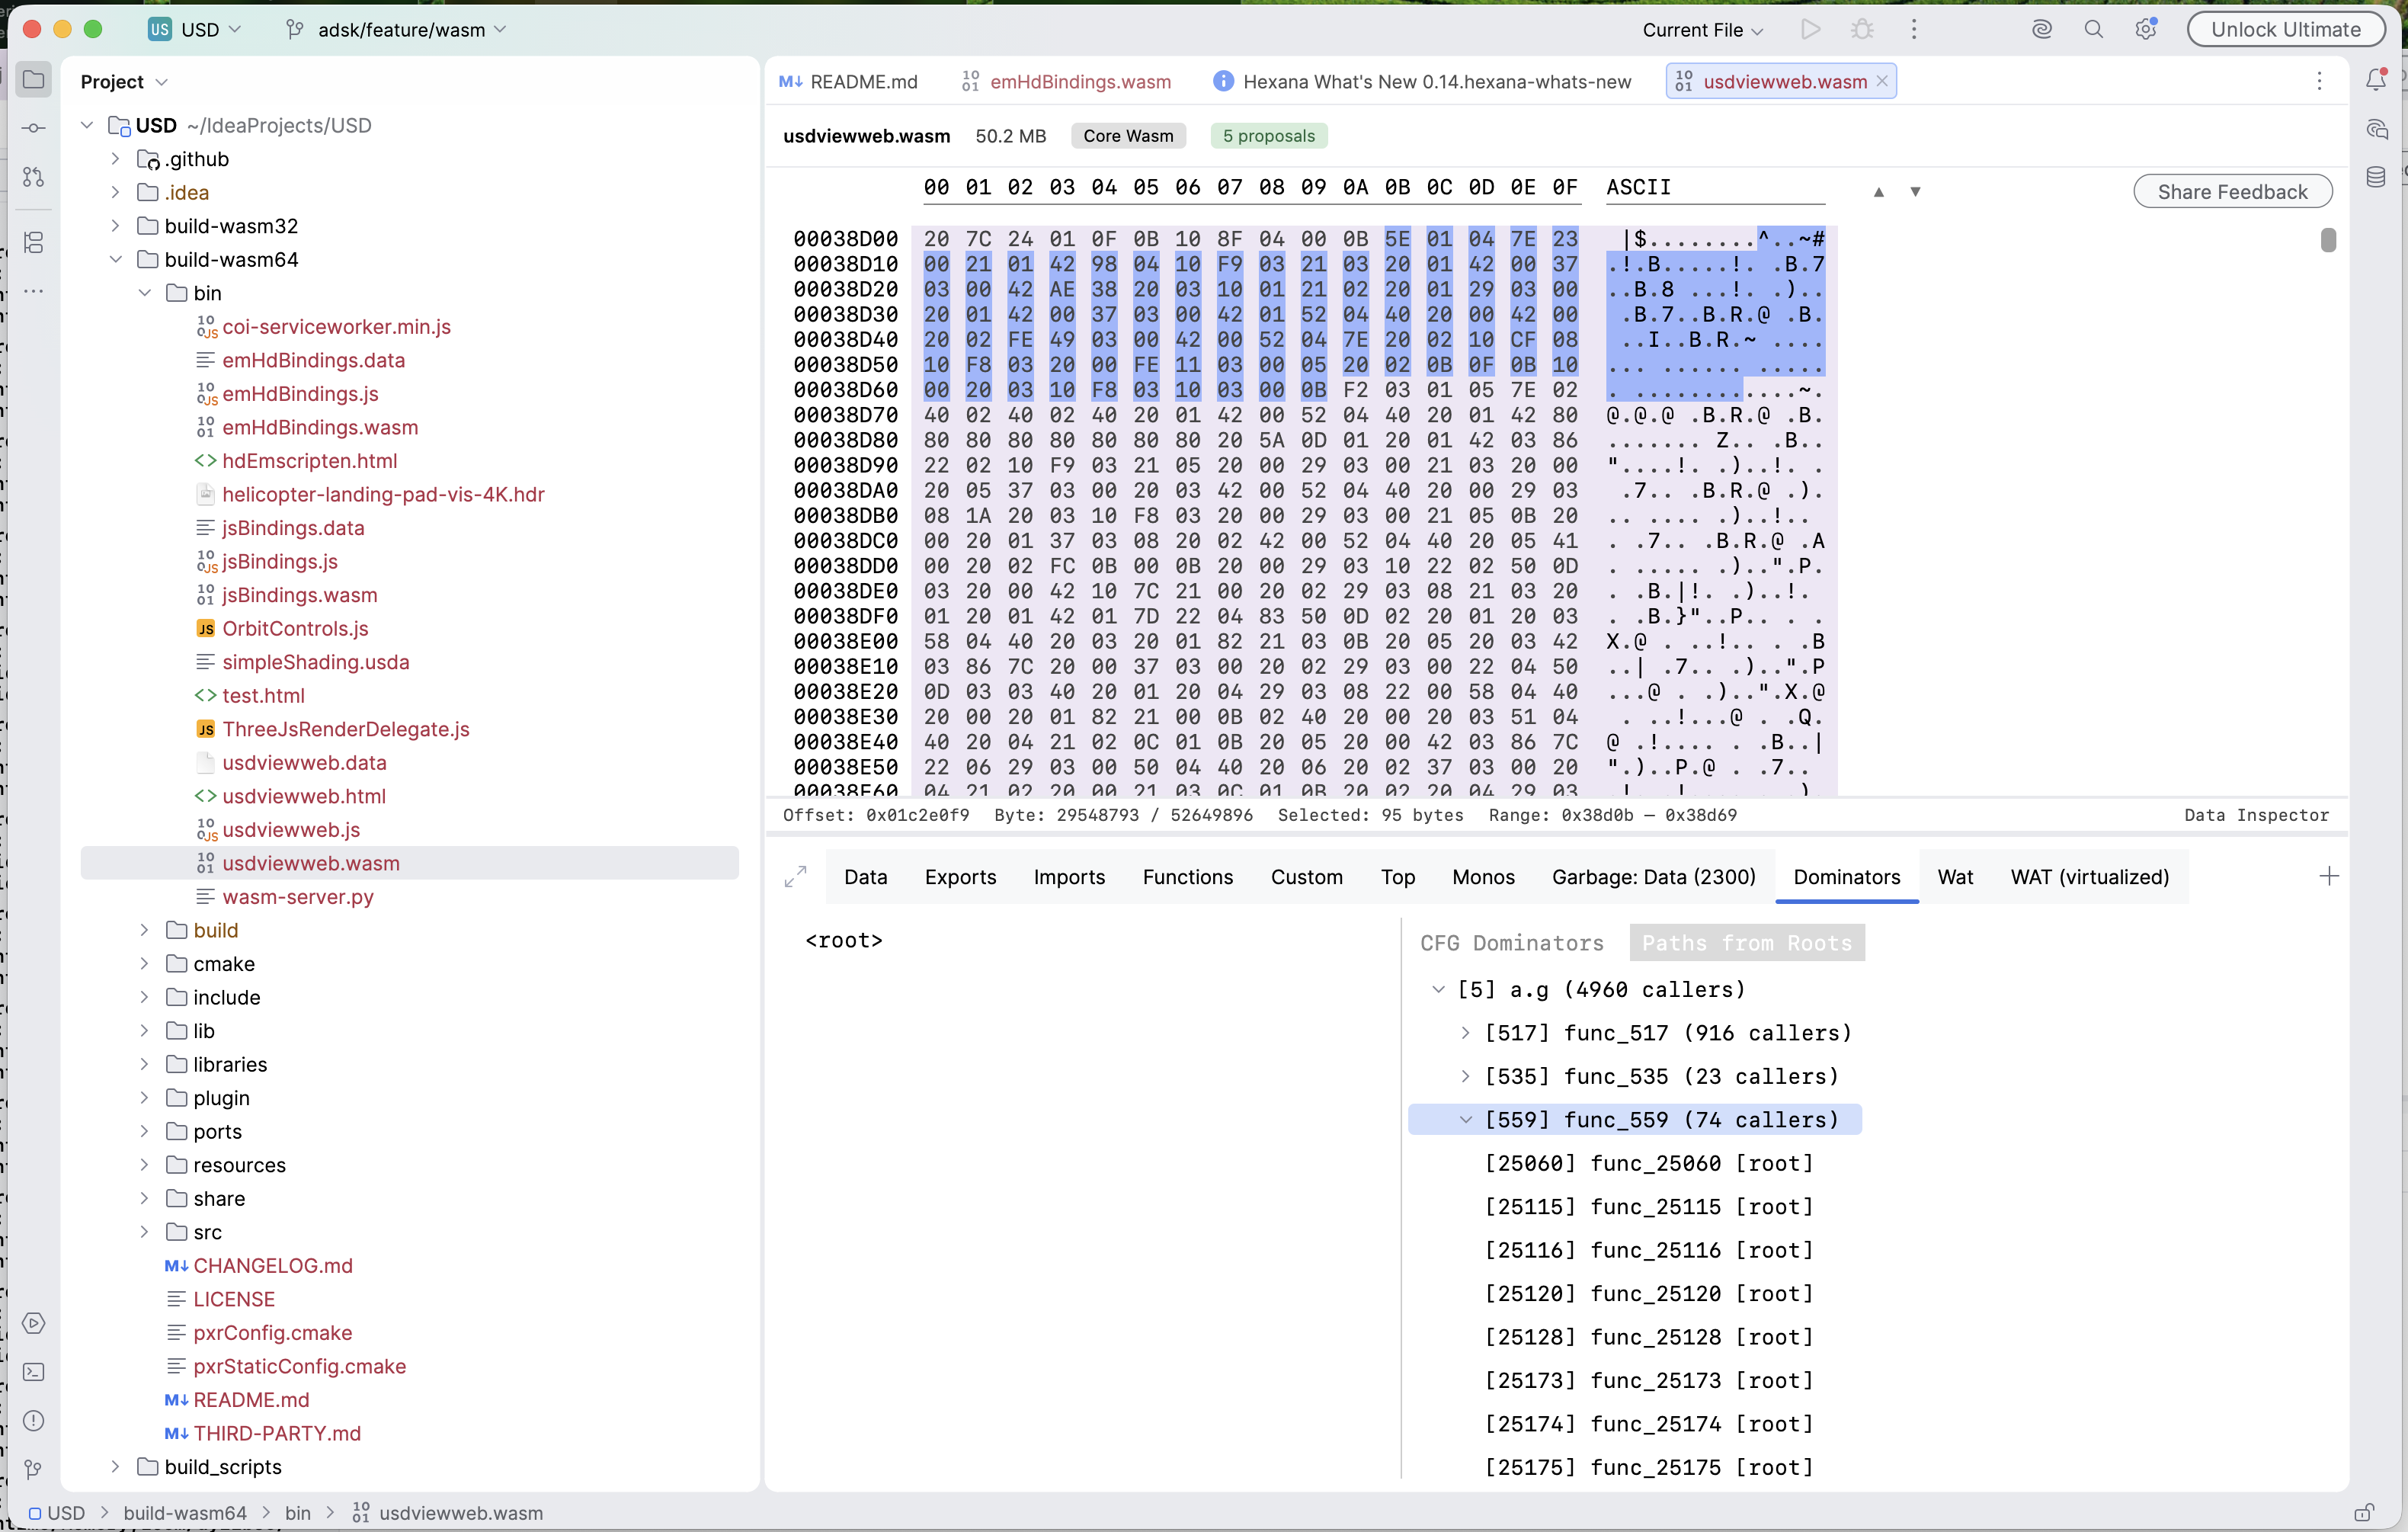
Task: Click the Unlock Ultimate button
Action: point(2286,29)
